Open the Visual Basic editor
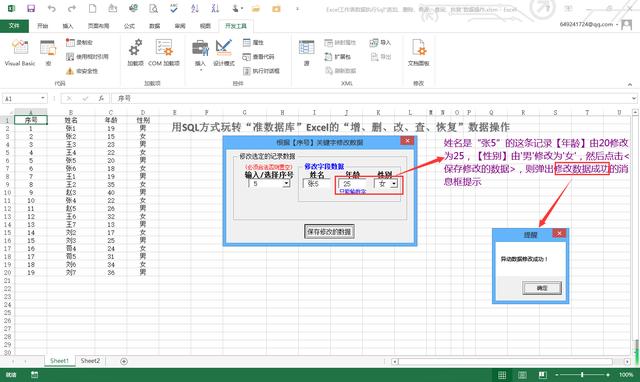640x382 pixels. (x=20, y=53)
